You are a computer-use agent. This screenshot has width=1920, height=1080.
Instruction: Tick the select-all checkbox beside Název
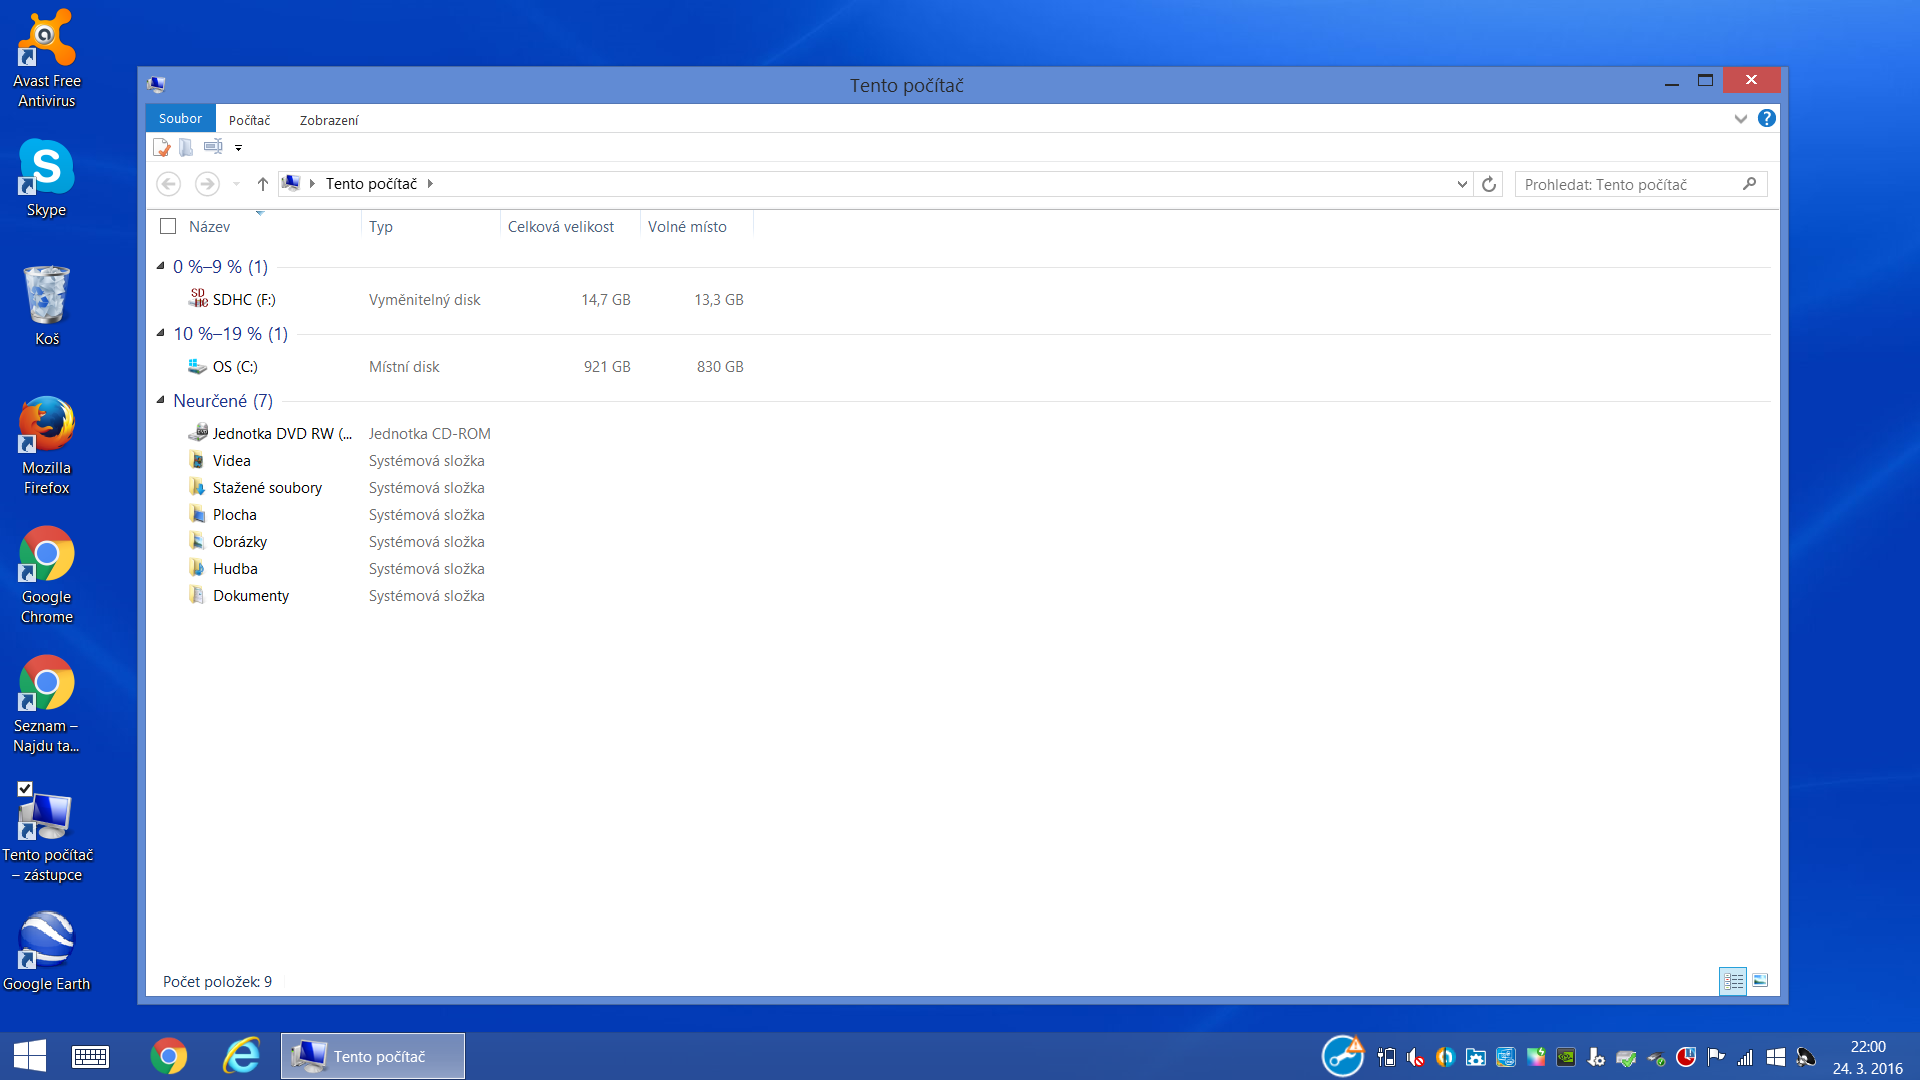(x=168, y=227)
